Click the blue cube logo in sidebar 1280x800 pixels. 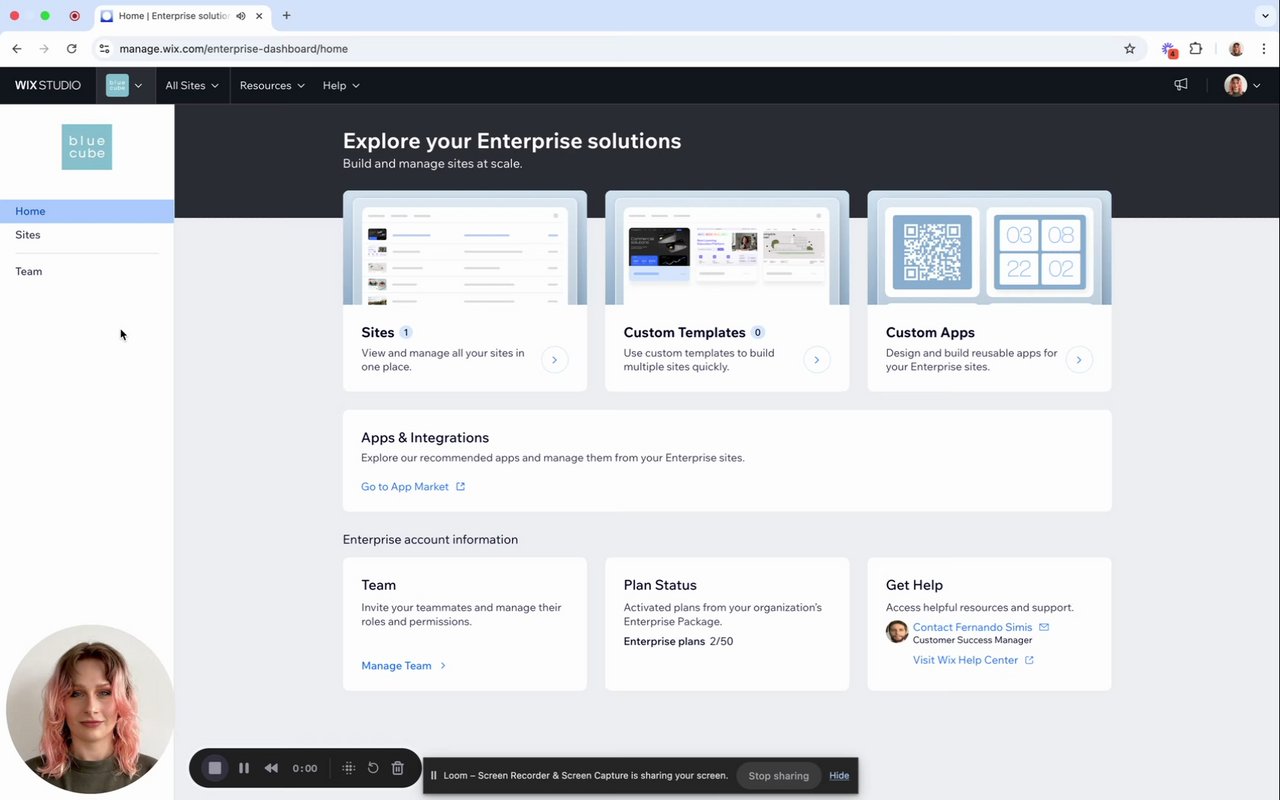(87, 147)
